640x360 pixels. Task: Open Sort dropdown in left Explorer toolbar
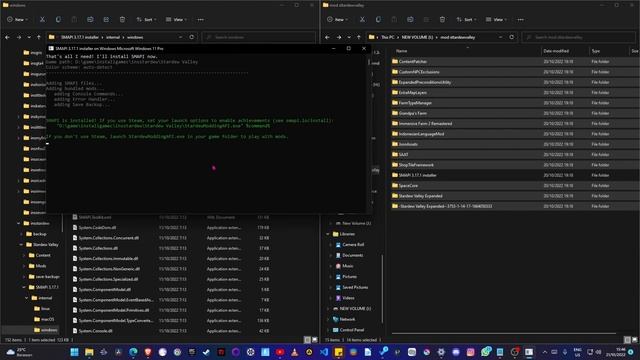coord(146,19)
